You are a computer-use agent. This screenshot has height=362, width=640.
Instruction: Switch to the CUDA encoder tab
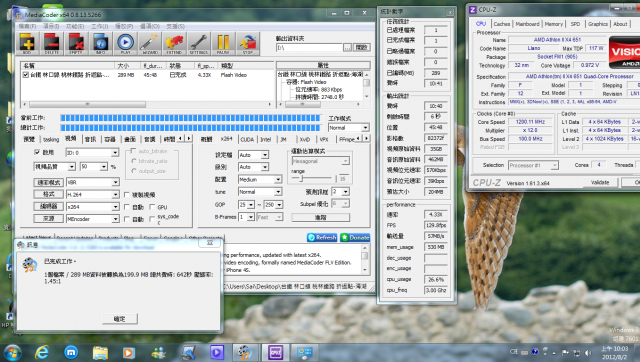coord(247,140)
